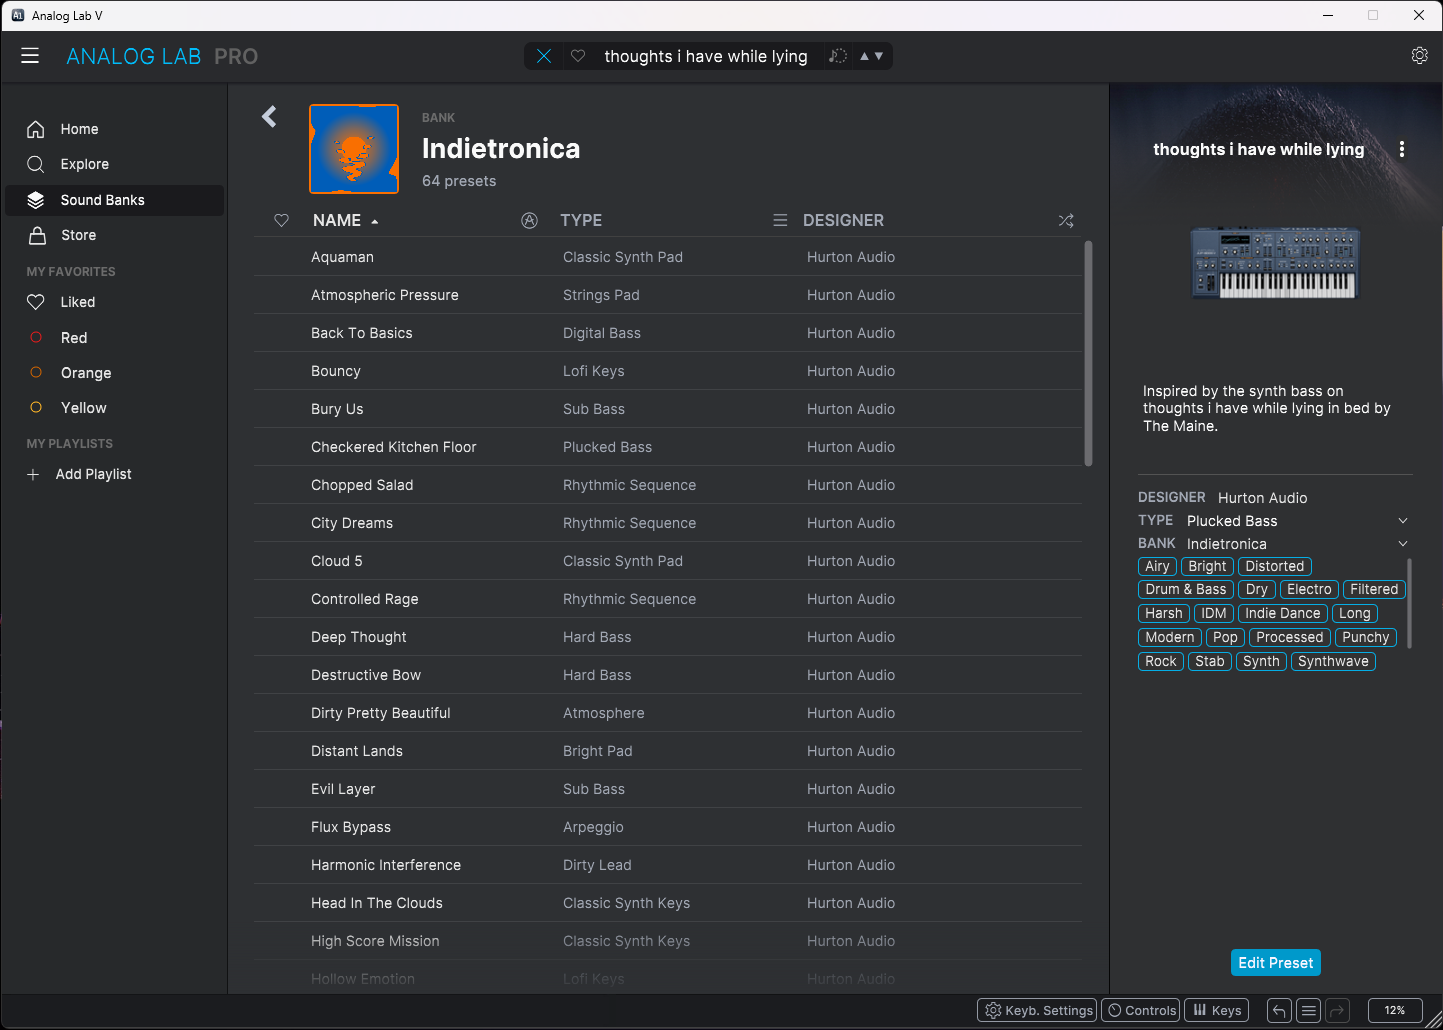The height and width of the screenshot is (1030, 1443).
Task: Select the High Score Mission preset
Action: (x=668, y=941)
